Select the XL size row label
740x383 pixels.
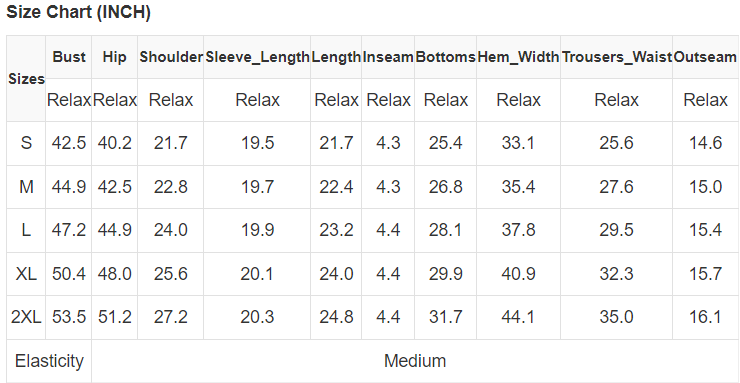[26, 274]
